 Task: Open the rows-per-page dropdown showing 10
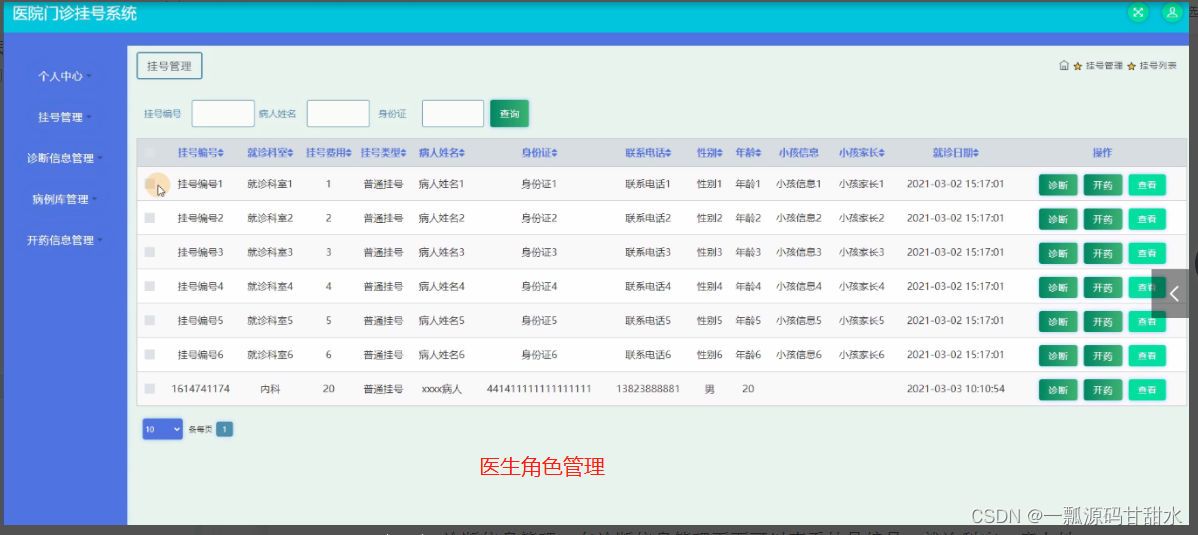point(163,430)
